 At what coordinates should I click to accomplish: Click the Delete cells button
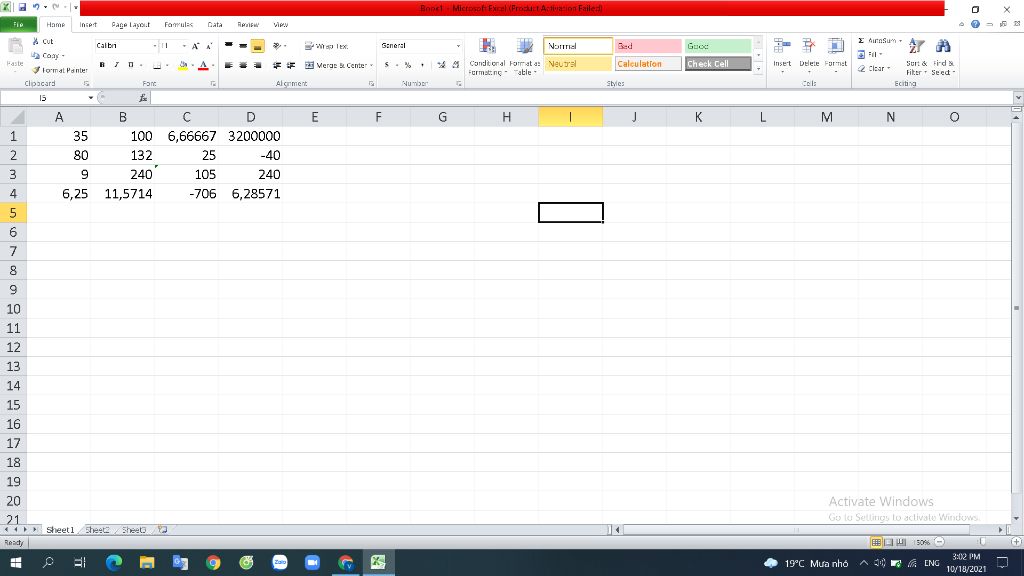point(808,56)
